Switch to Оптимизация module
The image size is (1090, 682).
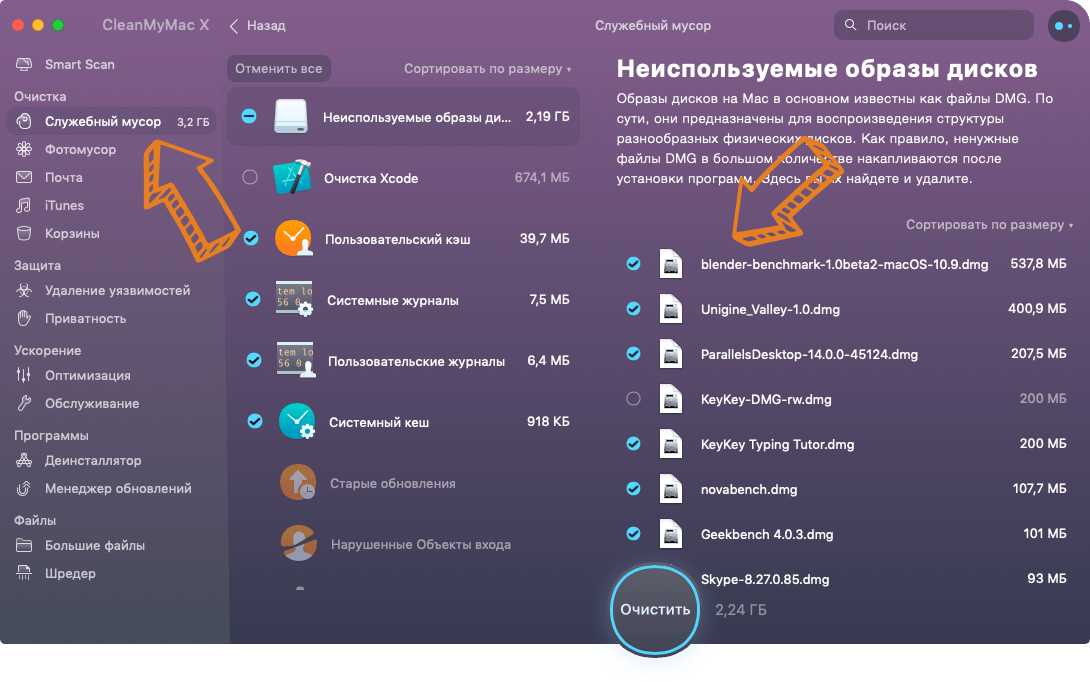point(88,375)
